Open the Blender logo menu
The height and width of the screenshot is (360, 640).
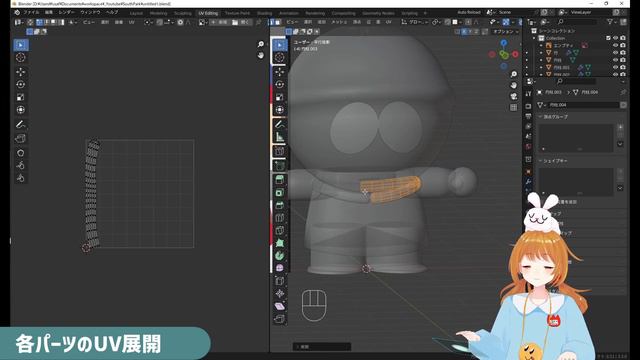coord(17,13)
